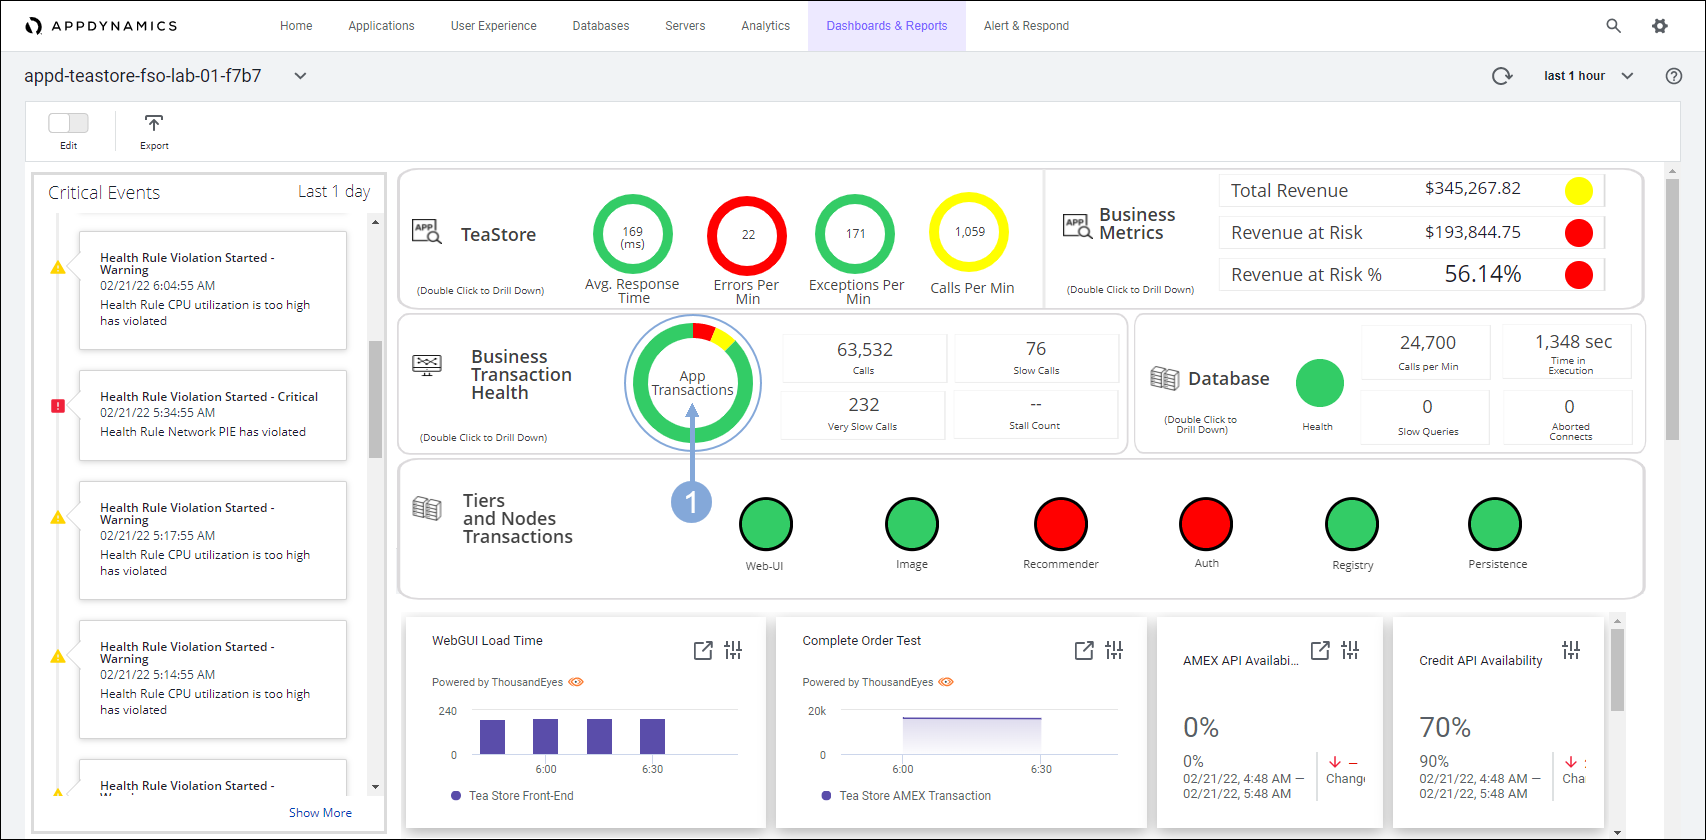The image size is (1706, 840).
Task: Open the help question mark icon
Action: point(1673,76)
